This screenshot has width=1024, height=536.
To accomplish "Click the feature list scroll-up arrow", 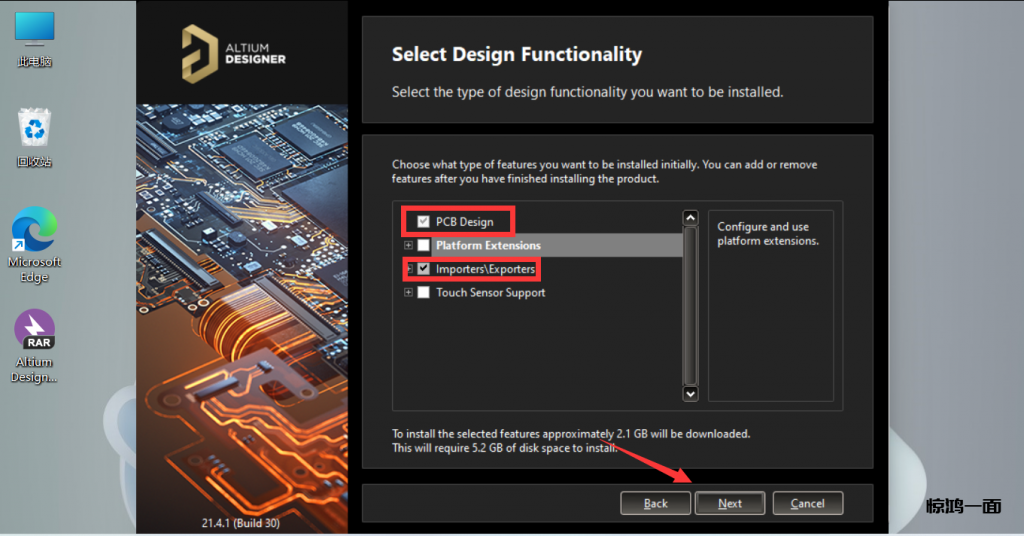I will point(689,217).
